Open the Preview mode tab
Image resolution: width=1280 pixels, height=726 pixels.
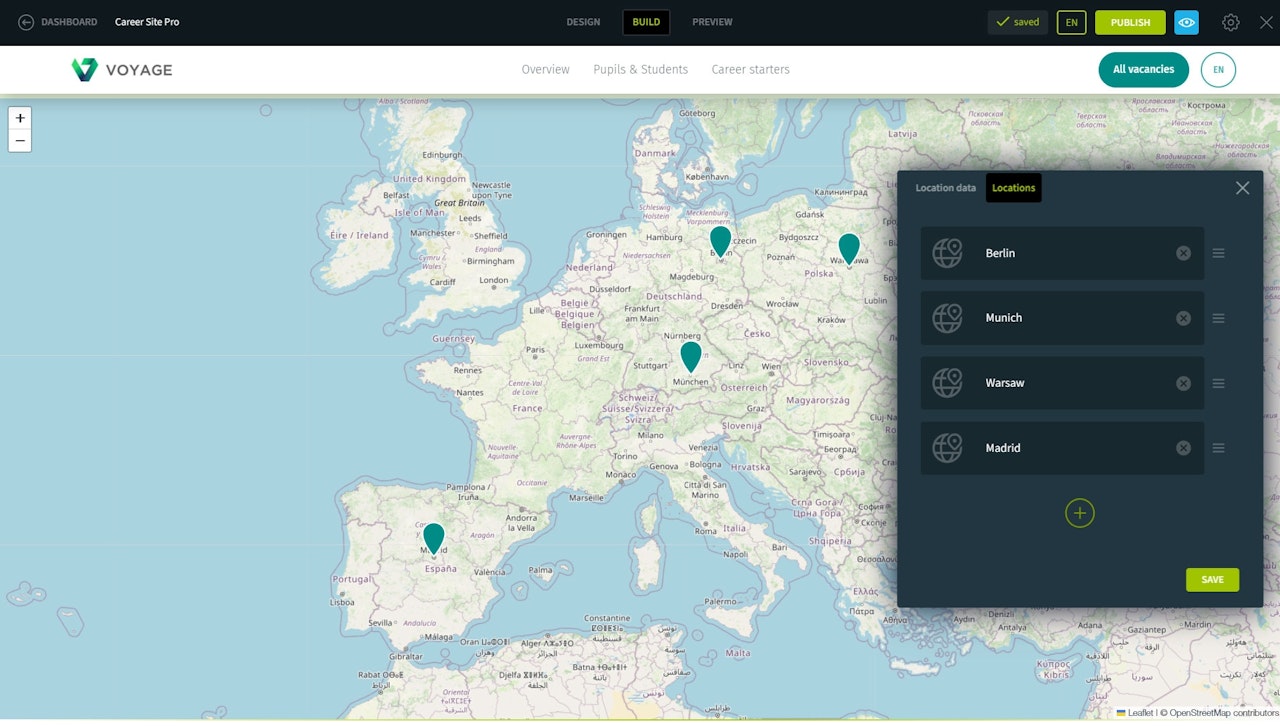712,22
